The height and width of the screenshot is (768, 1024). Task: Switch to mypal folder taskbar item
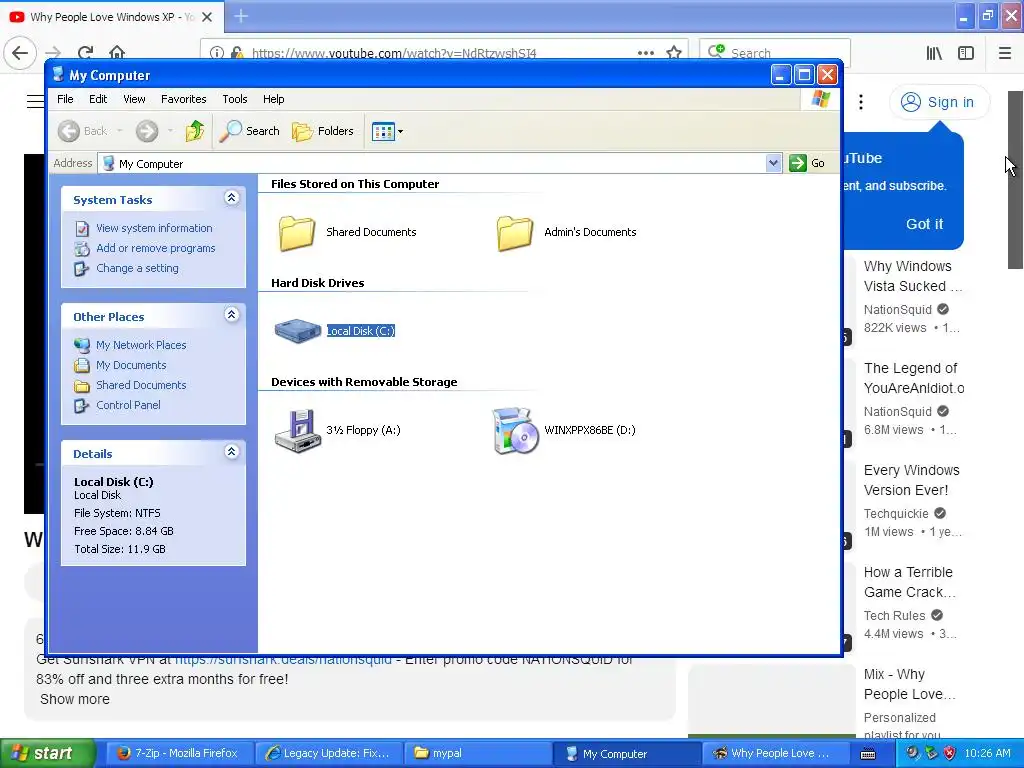pos(477,753)
